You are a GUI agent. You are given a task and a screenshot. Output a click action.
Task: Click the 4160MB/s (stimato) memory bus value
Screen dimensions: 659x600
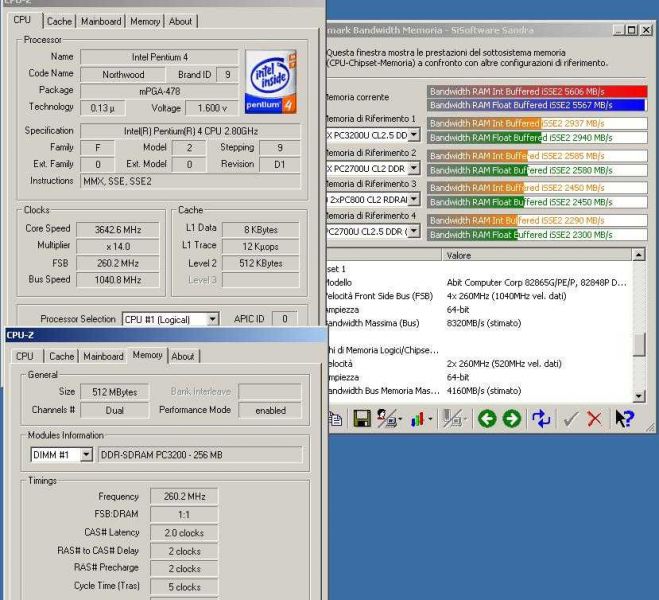coord(484,390)
